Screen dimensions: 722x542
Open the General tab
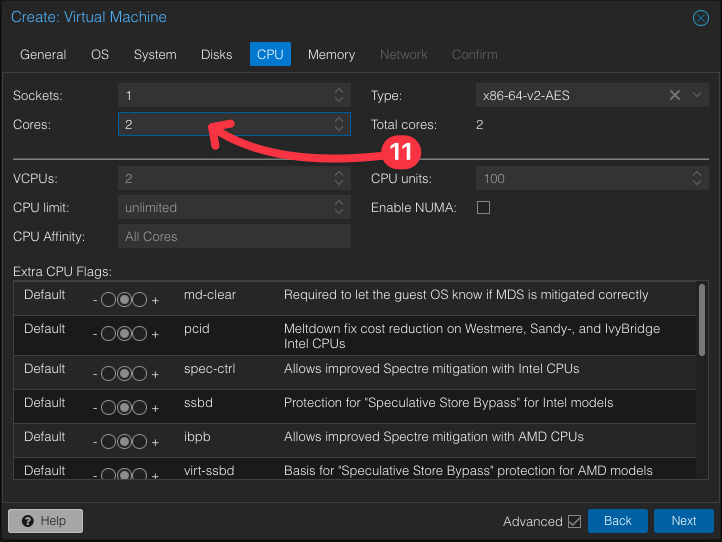point(43,54)
